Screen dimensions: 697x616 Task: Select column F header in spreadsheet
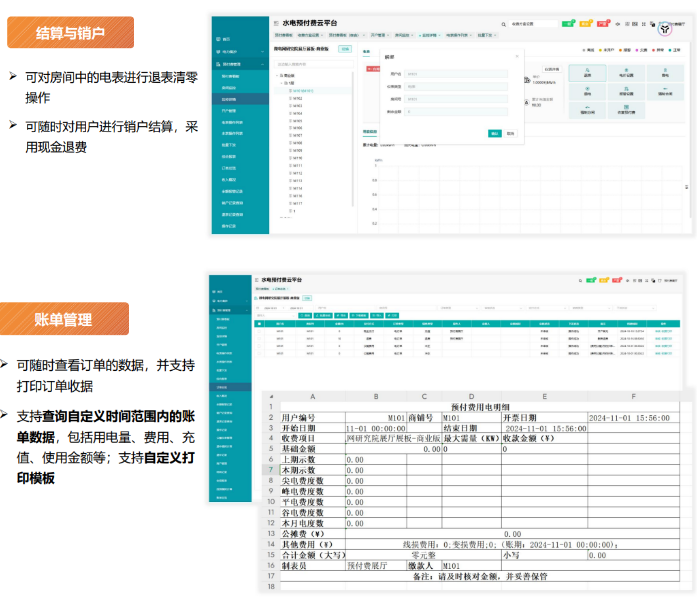coord(633,396)
